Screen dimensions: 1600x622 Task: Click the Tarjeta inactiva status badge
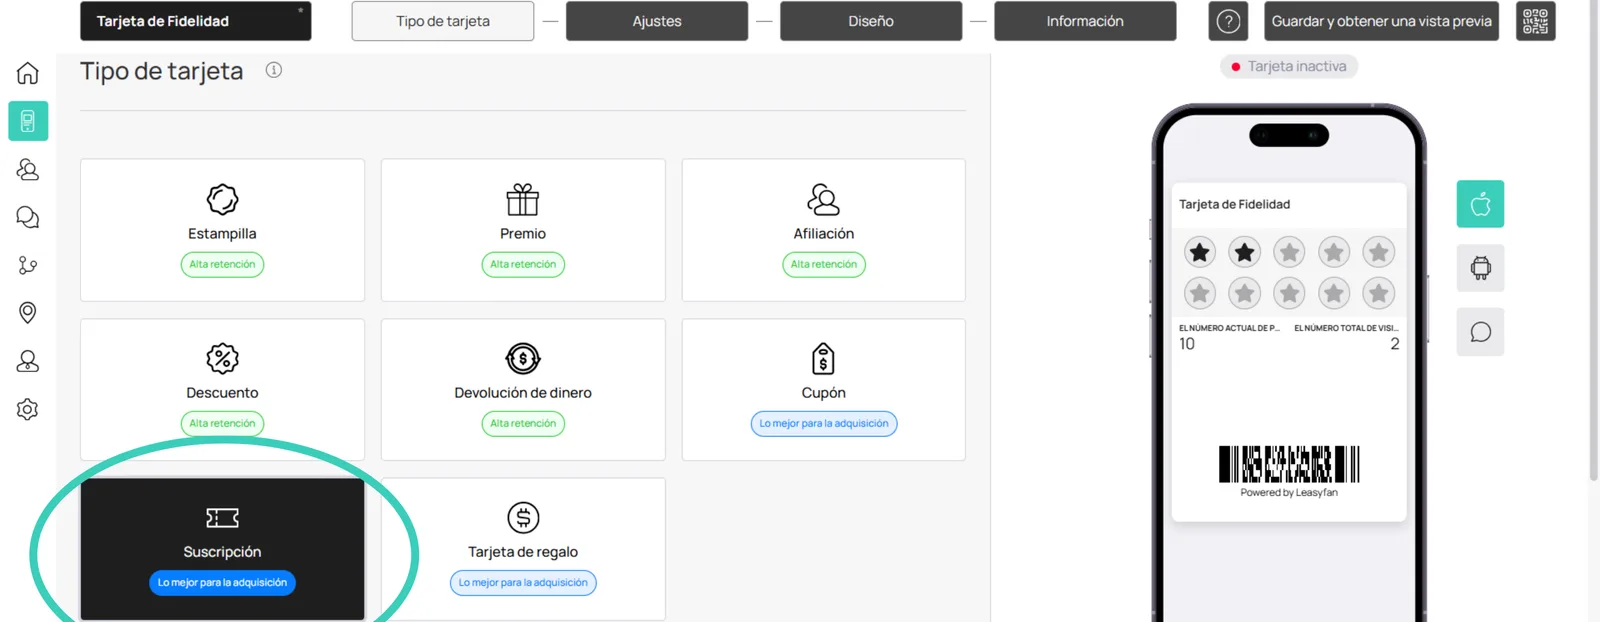1289,66
